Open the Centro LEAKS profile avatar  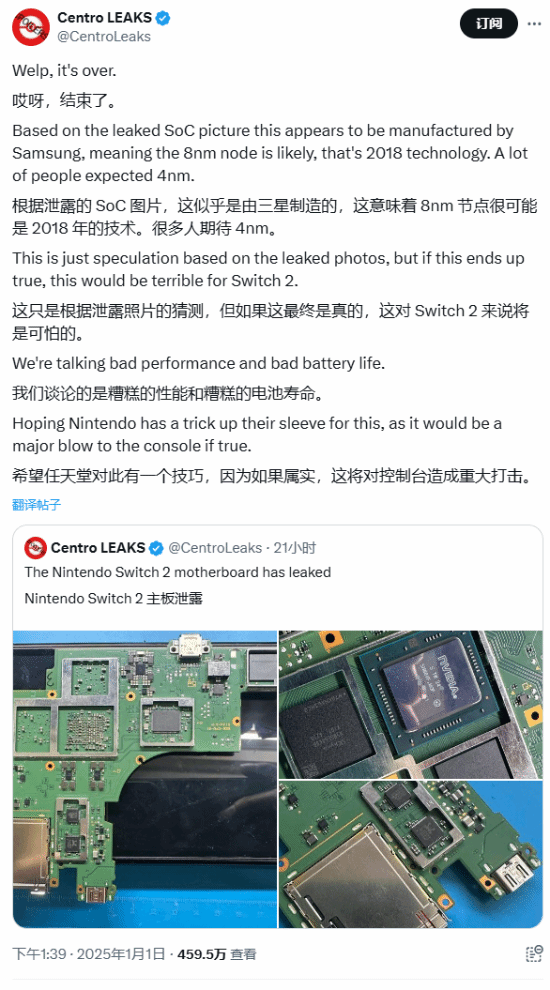point(31,27)
